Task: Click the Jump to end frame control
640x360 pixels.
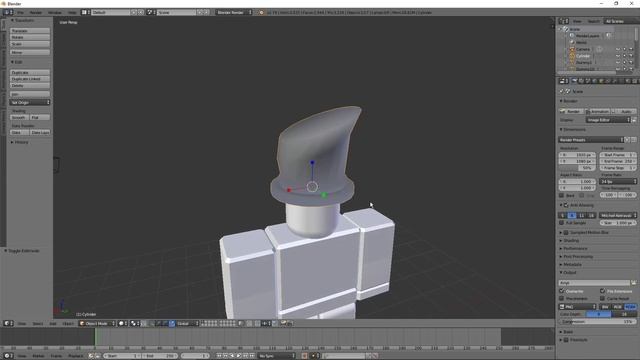Action: coord(252,356)
